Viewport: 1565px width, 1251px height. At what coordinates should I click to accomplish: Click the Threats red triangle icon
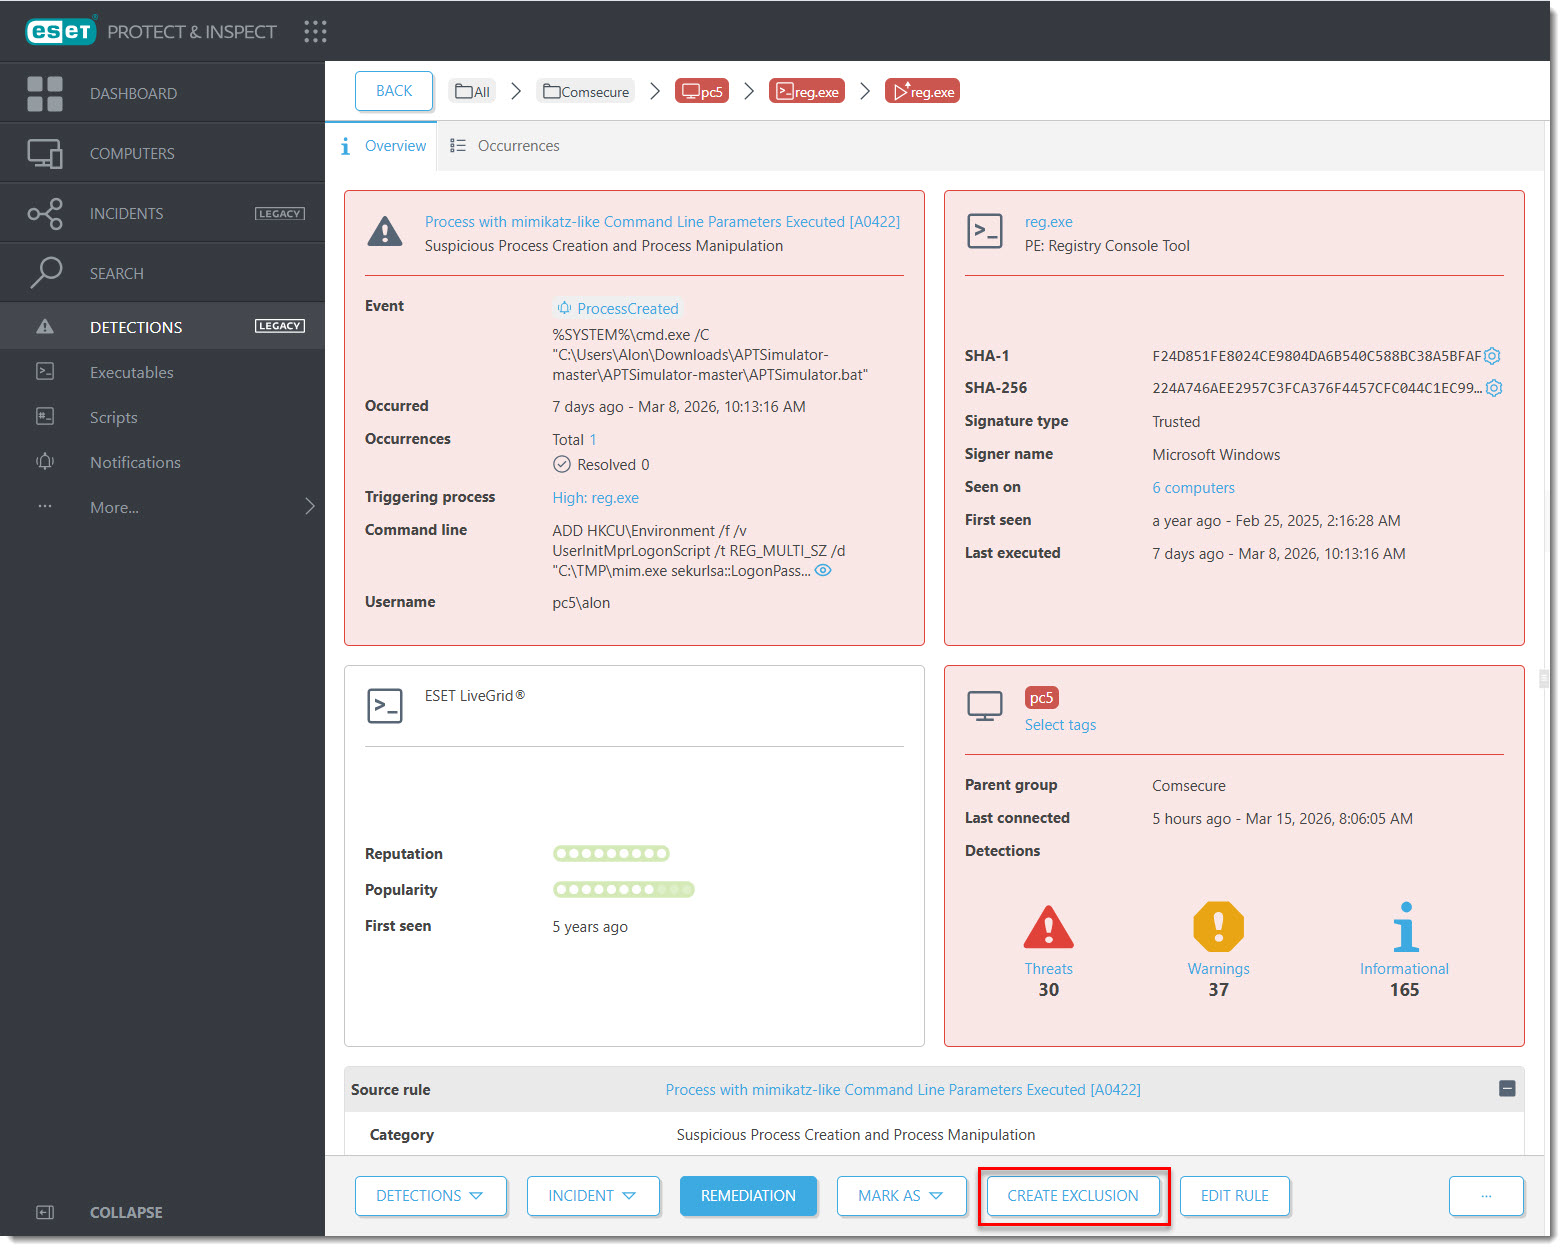(1048, 927)
